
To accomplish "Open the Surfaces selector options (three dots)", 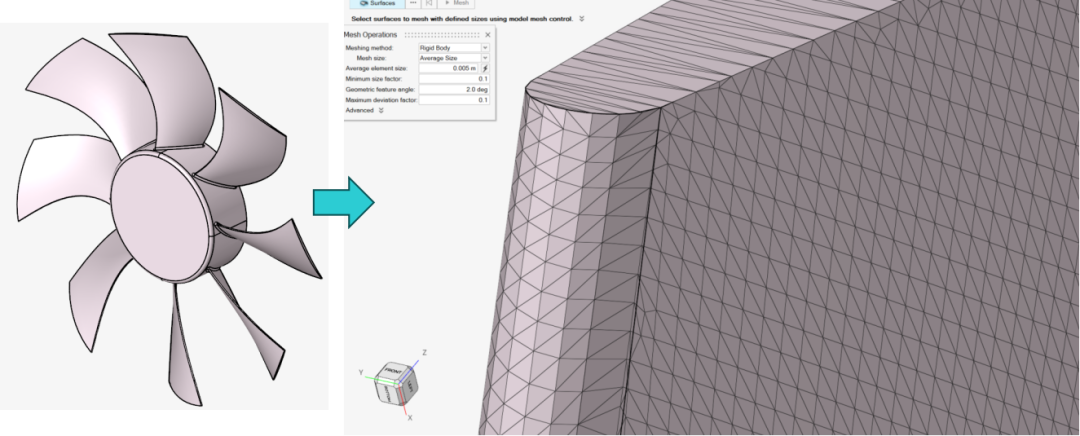I will point(413,4).
